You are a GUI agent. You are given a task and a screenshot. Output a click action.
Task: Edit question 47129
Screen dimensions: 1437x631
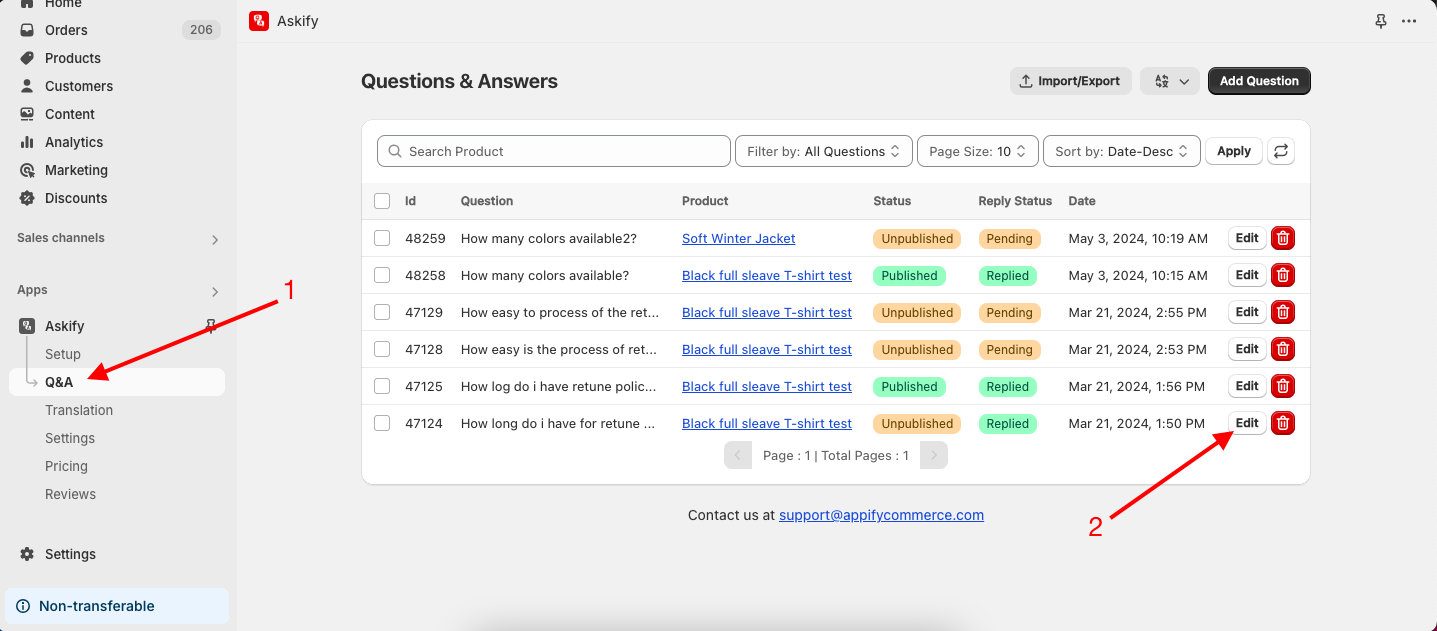[1247, 312]
